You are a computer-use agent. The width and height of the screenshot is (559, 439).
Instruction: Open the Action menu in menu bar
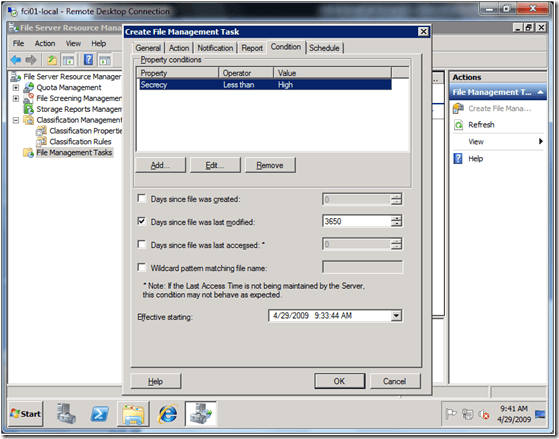point(45,44)
